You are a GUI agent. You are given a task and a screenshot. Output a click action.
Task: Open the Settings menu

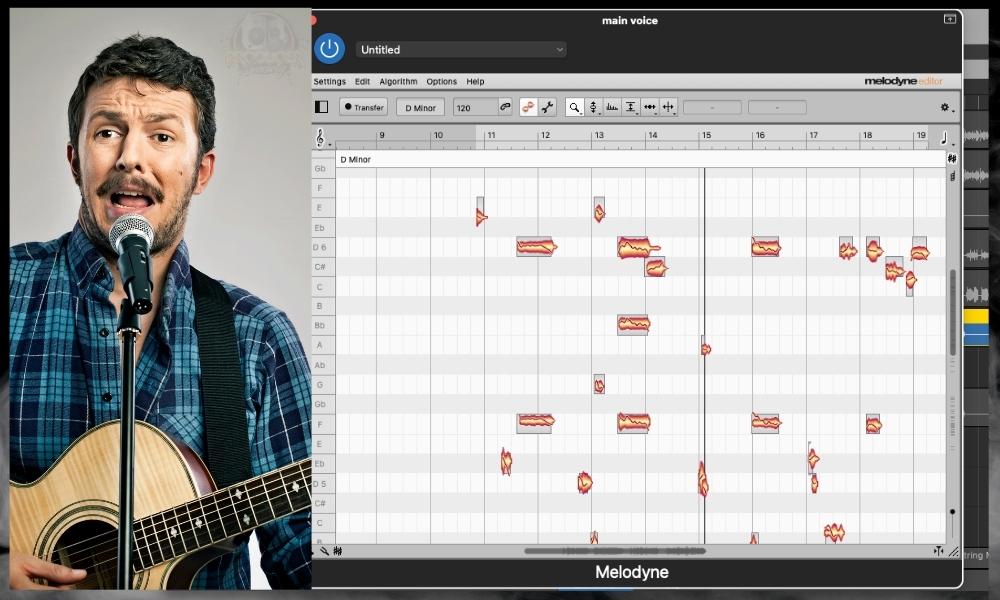tap(329, 82)
